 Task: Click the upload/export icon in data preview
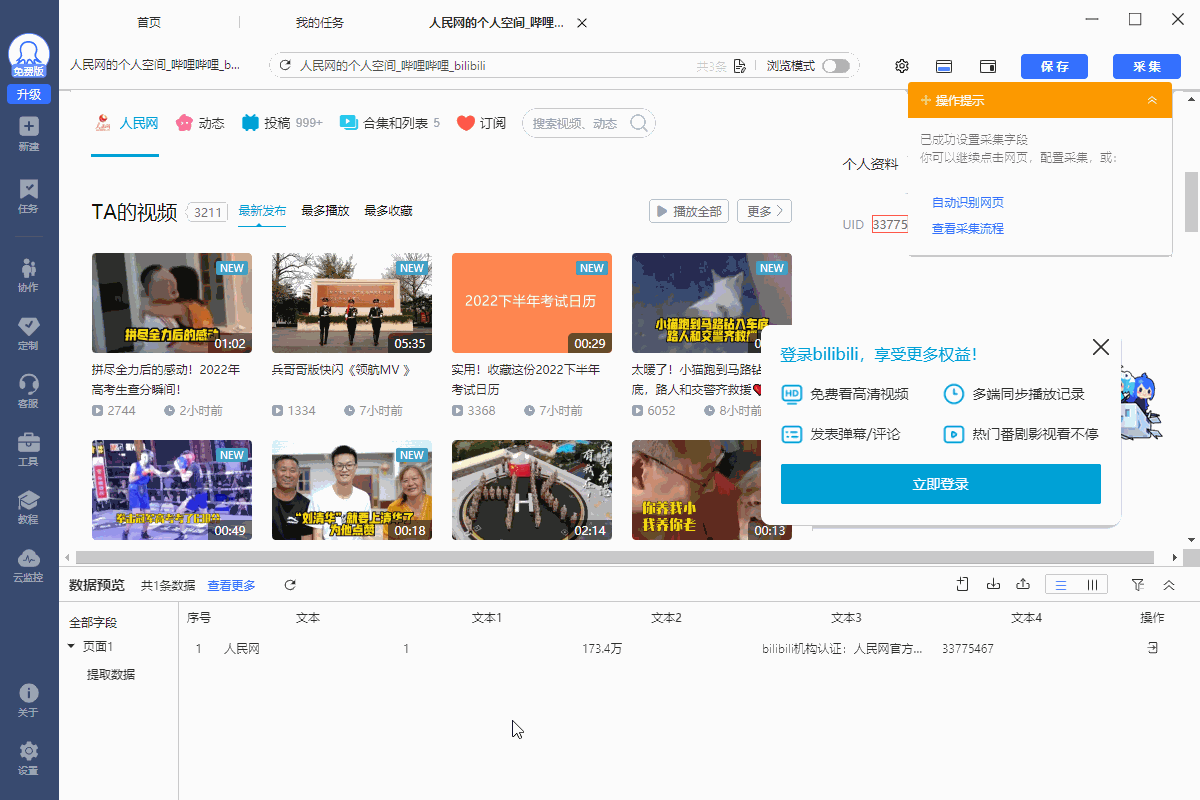pyautogui.click(x=1023, y=584)
